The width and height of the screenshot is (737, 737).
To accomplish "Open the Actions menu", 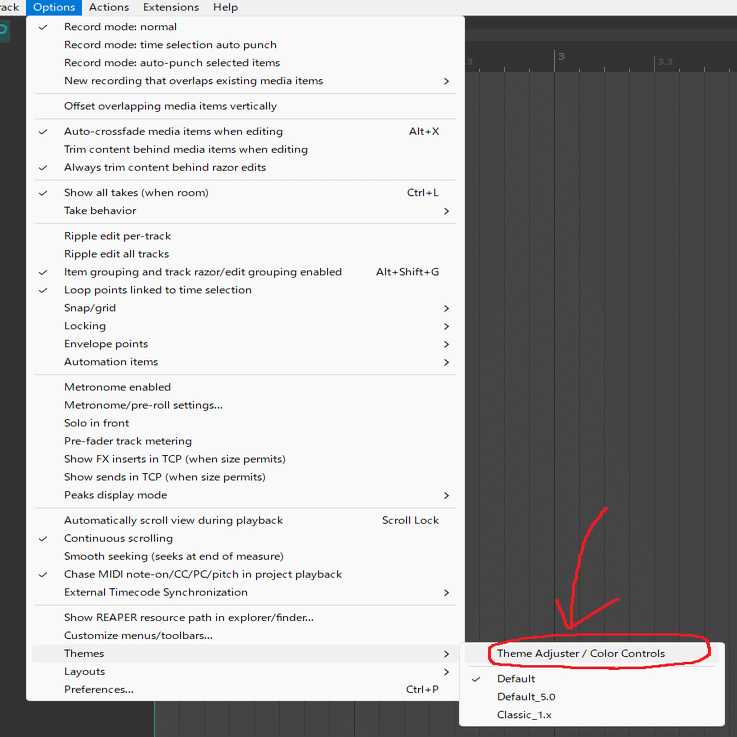I will point(109,8).
